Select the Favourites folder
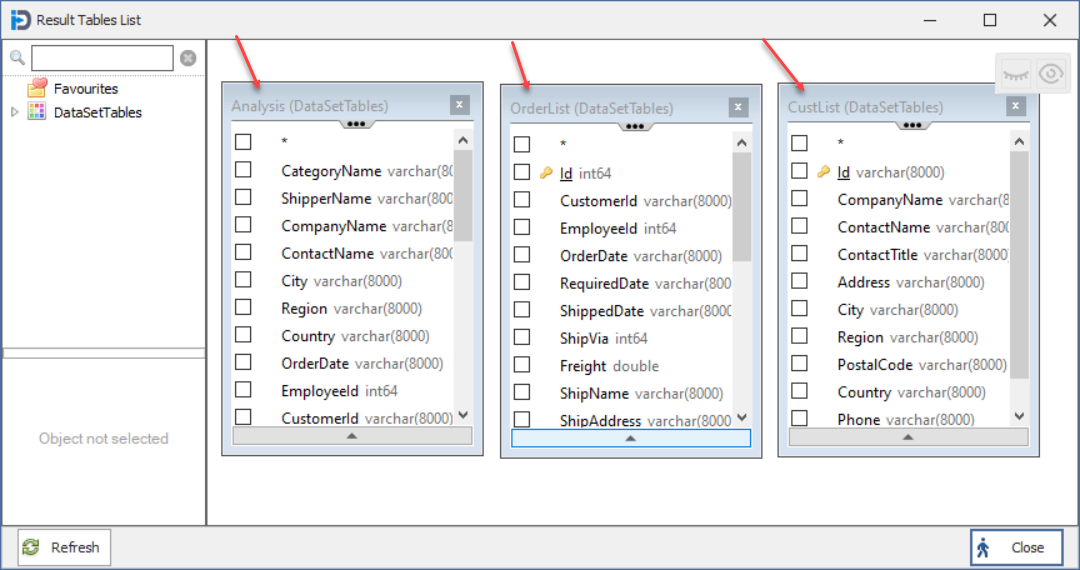Screen dimensions: 1080x570 (x=85, y=89)
